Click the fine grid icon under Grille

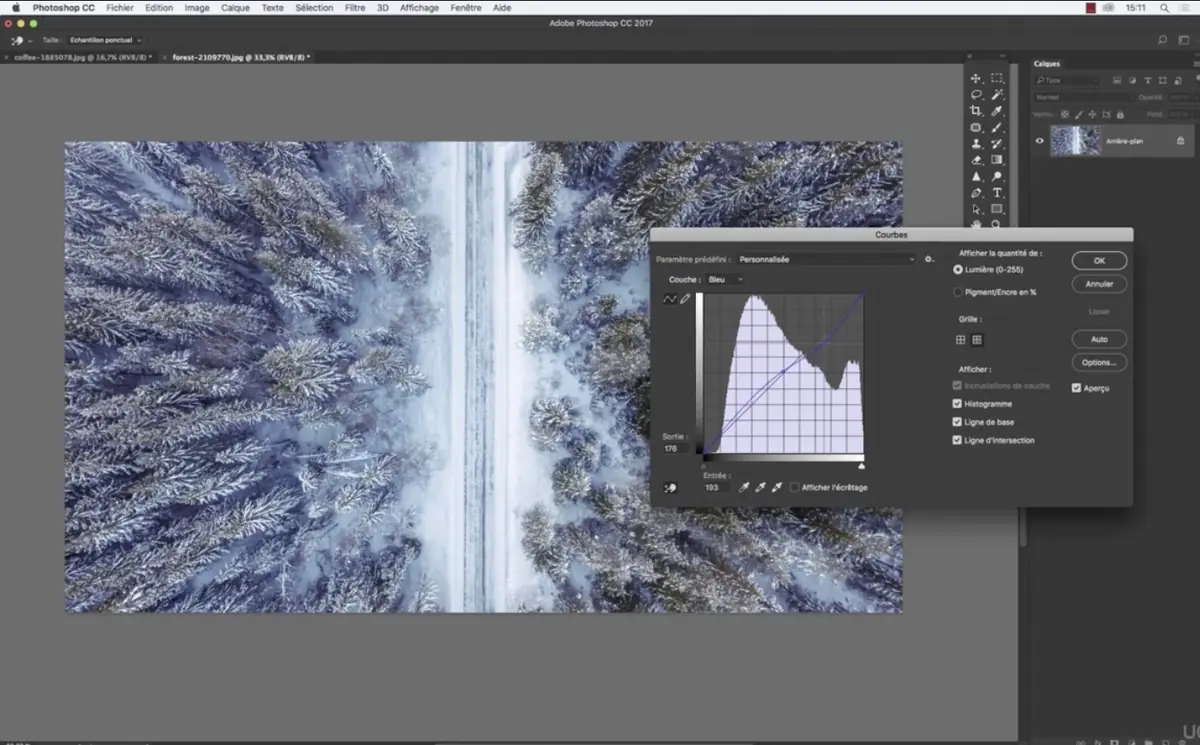point(976,340)
